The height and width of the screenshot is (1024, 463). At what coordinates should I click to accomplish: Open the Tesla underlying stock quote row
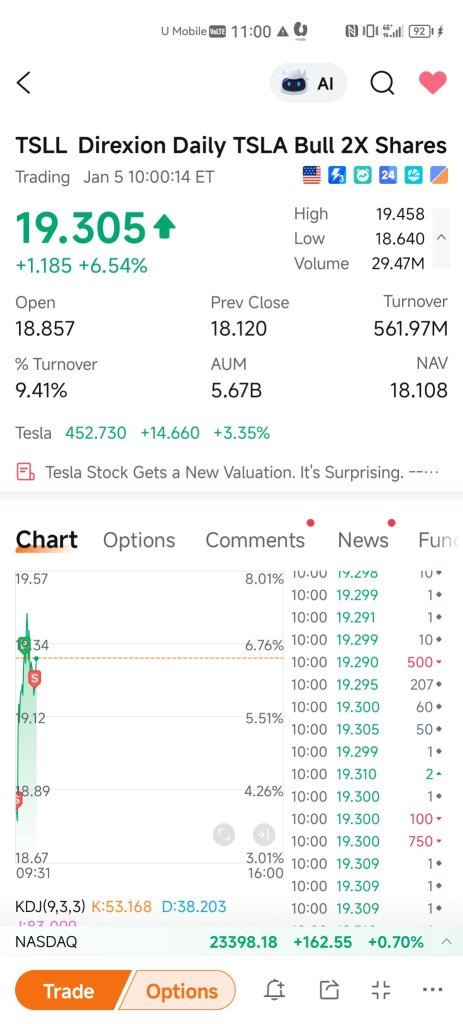(142, 433)
